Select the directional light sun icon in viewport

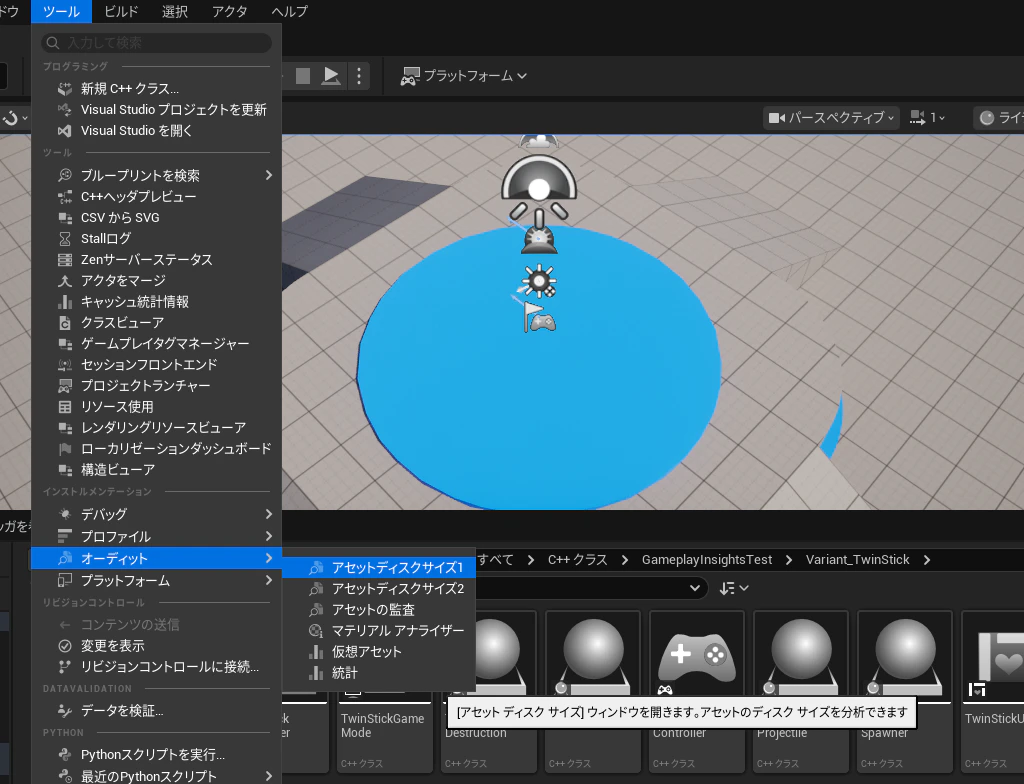(539, 282)
